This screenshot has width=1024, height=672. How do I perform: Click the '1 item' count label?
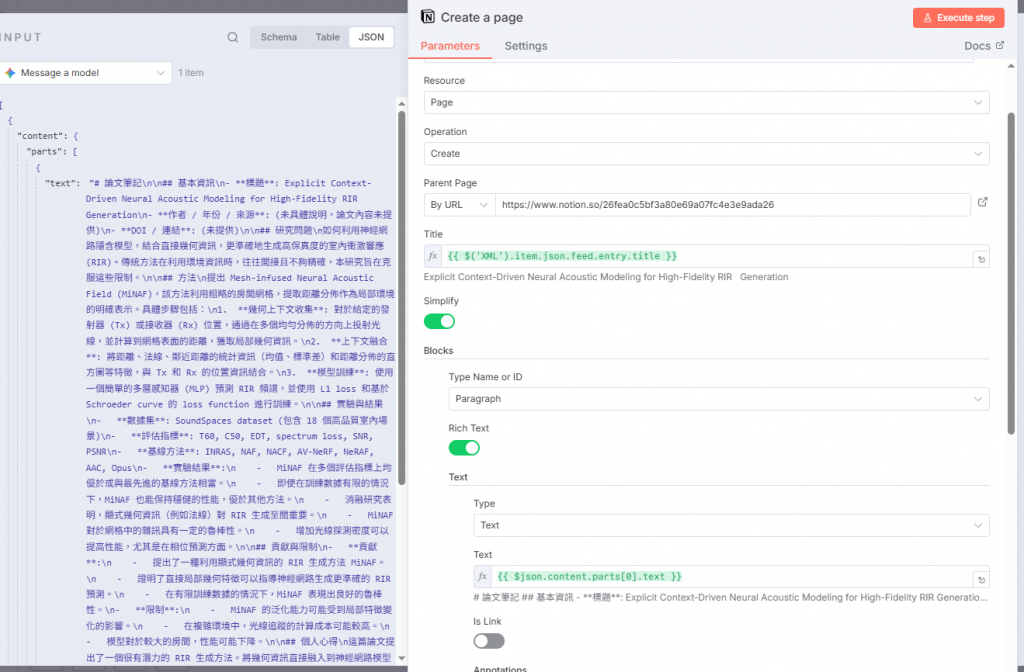point(191,72)
